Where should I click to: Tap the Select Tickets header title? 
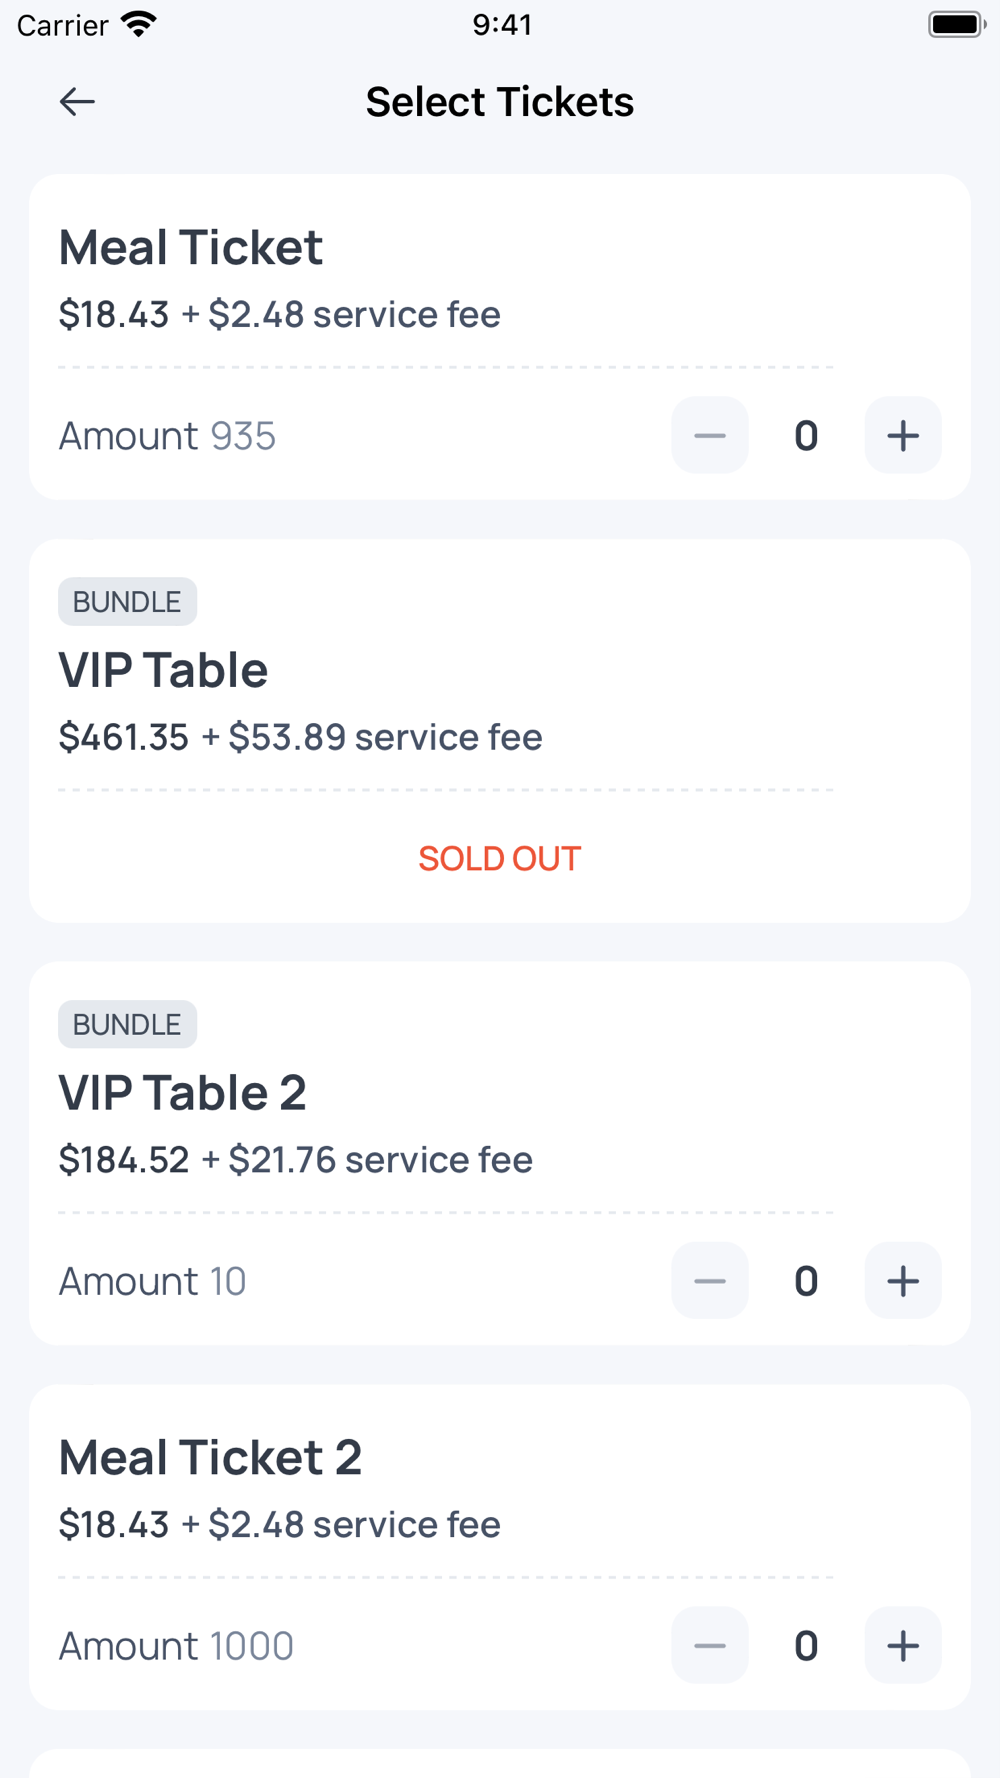tap(499, 102)
